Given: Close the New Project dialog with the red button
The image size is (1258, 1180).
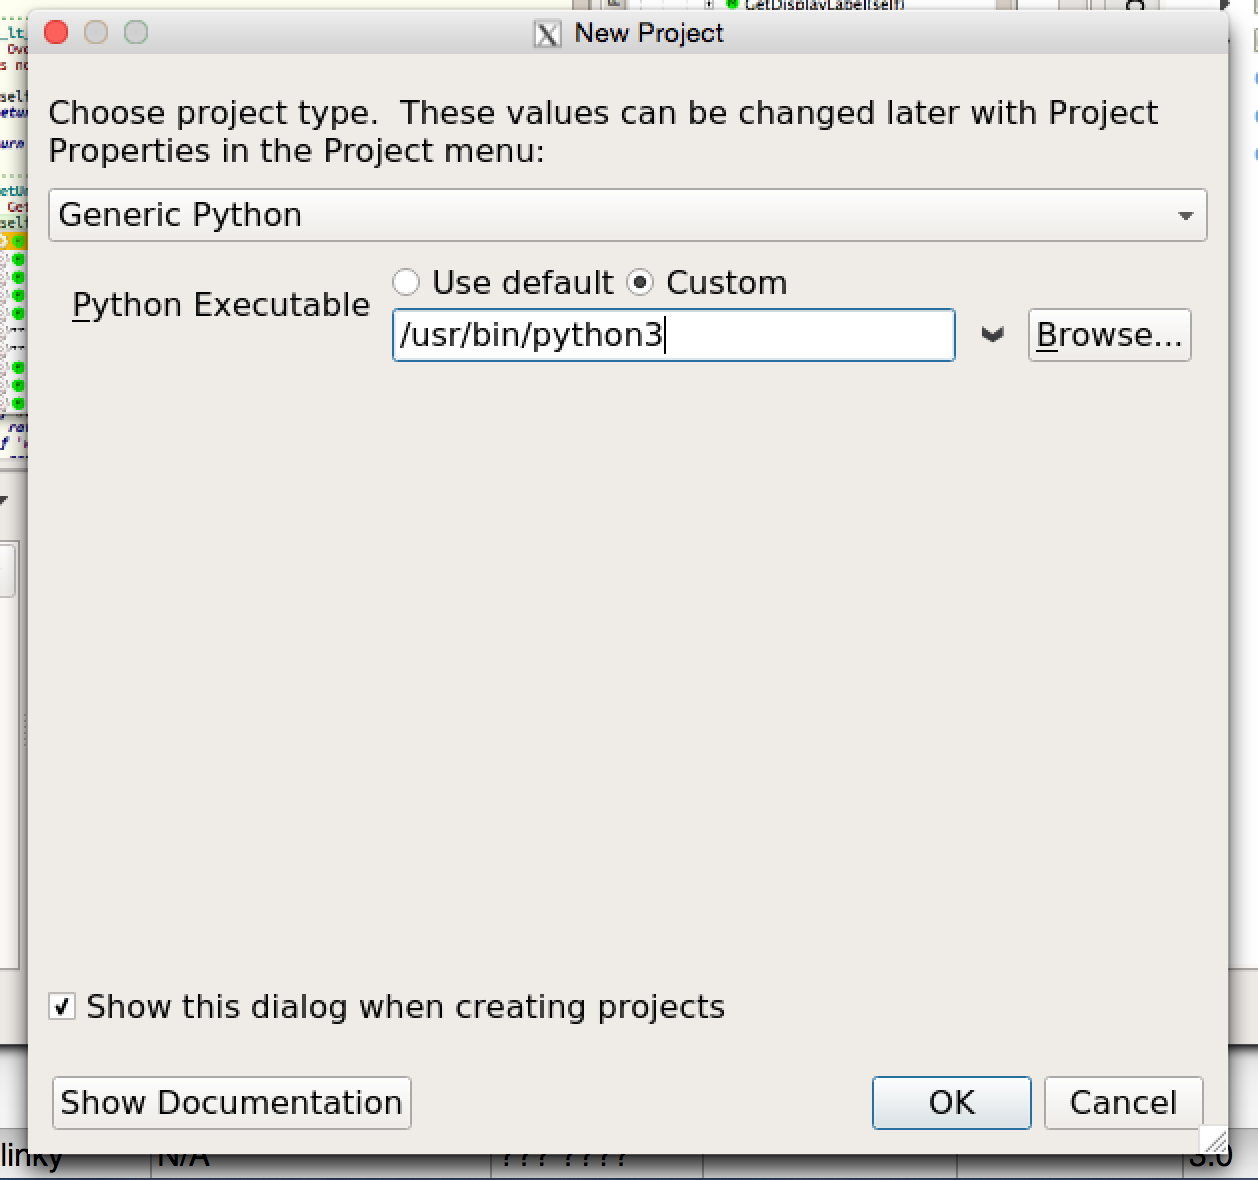Looking at the screenshot, I should click(x=57, y=33).
